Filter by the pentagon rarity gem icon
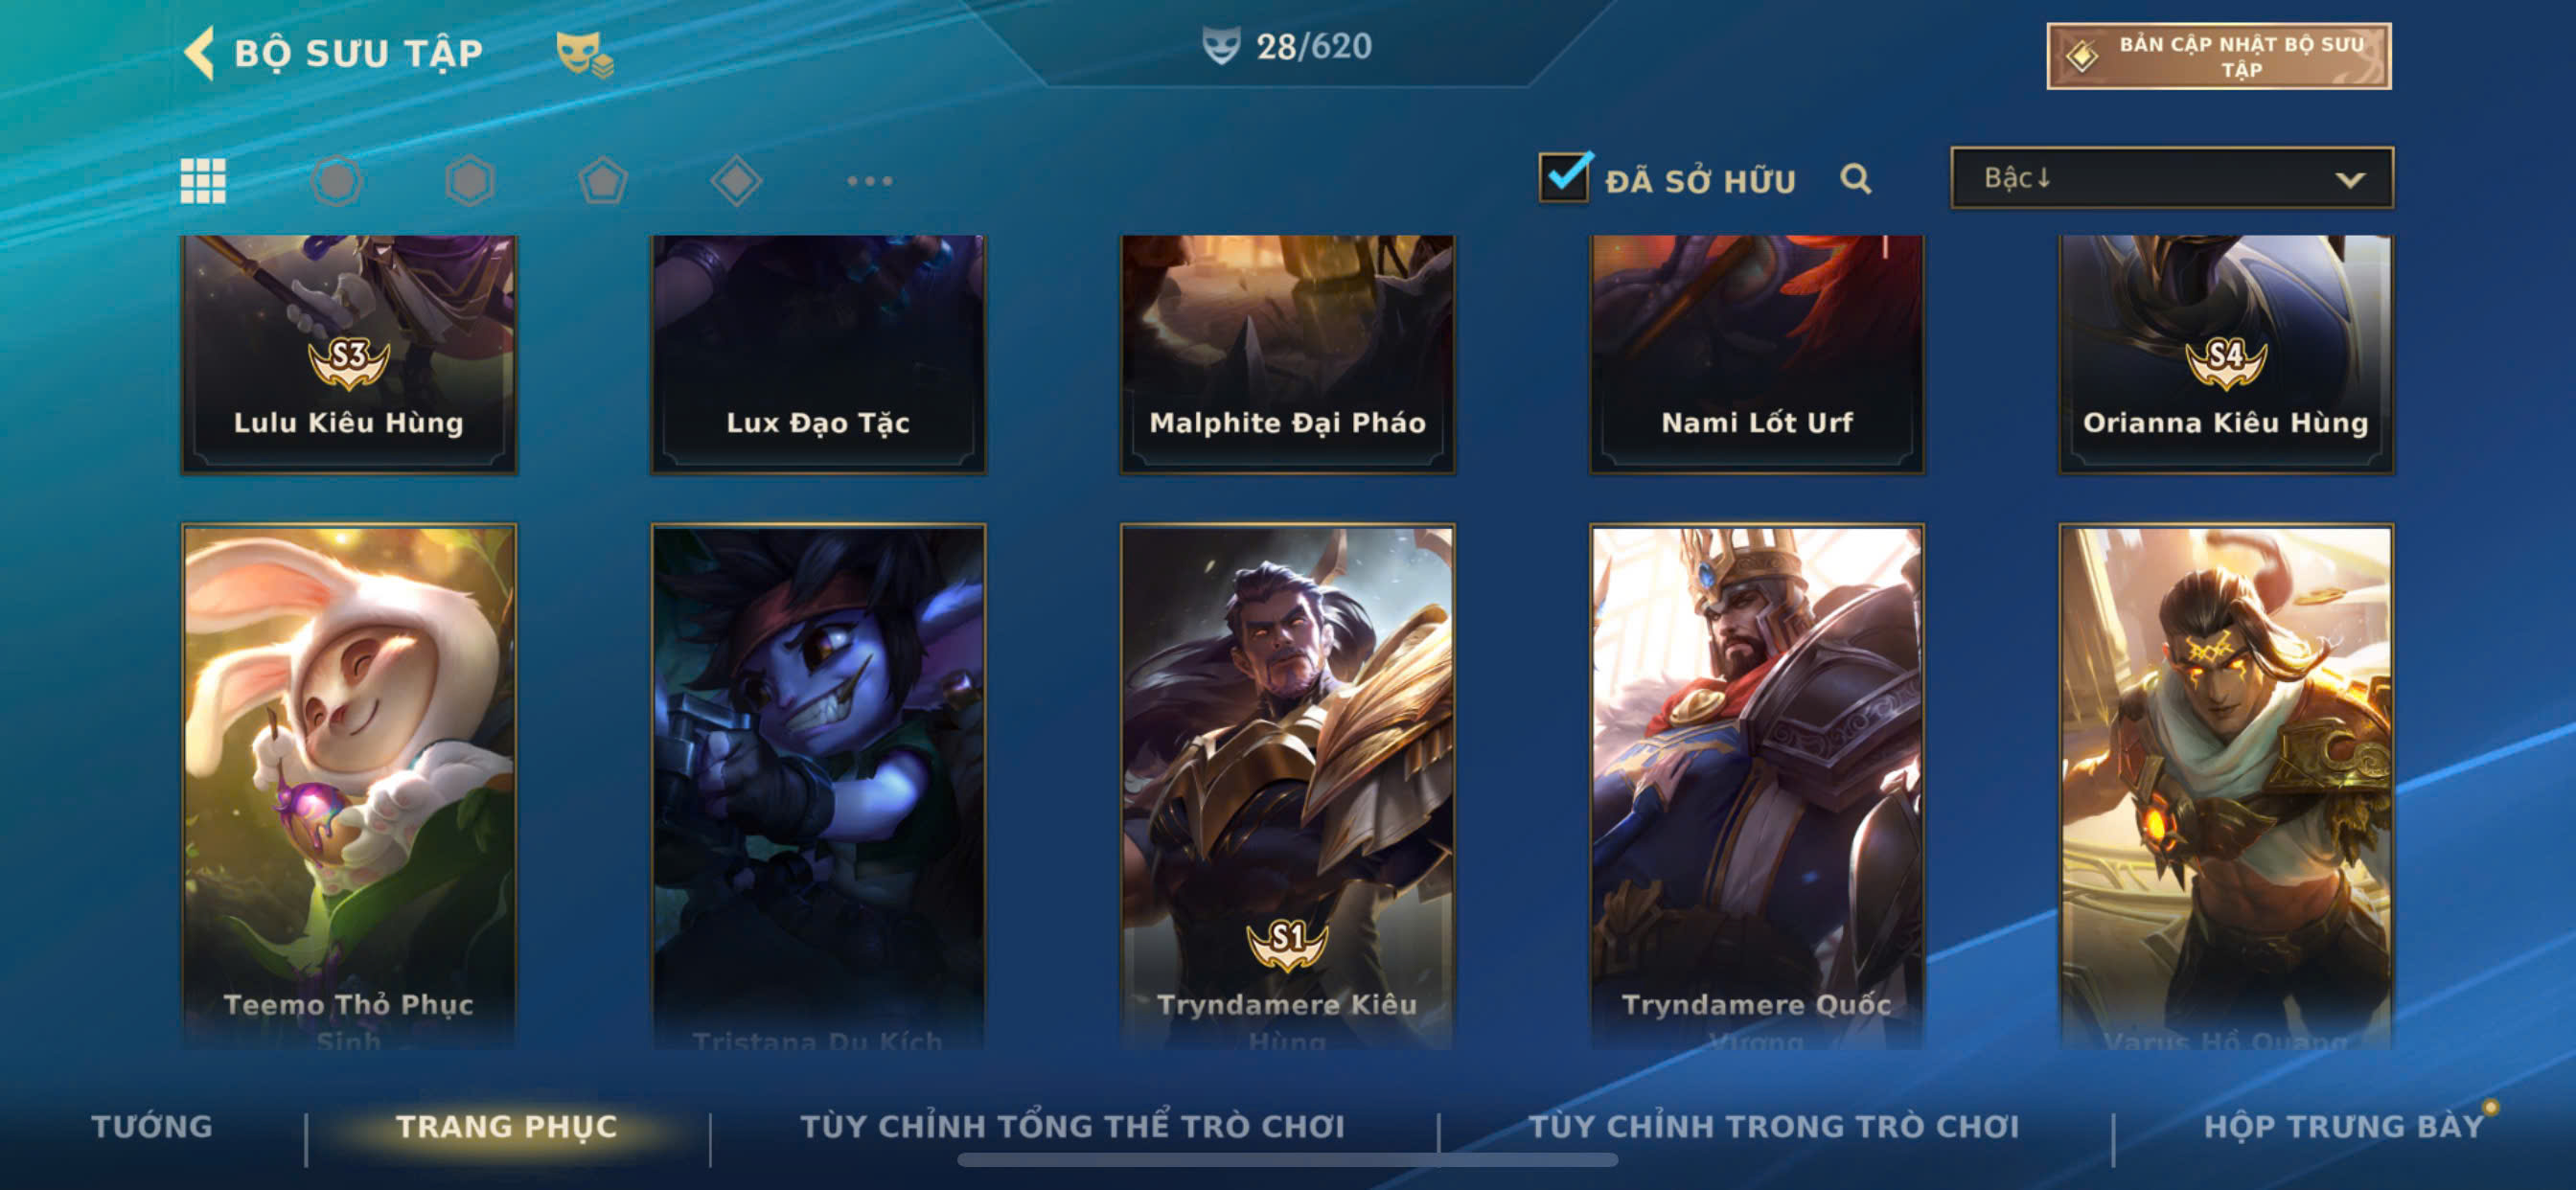 (x=603, y=181)
